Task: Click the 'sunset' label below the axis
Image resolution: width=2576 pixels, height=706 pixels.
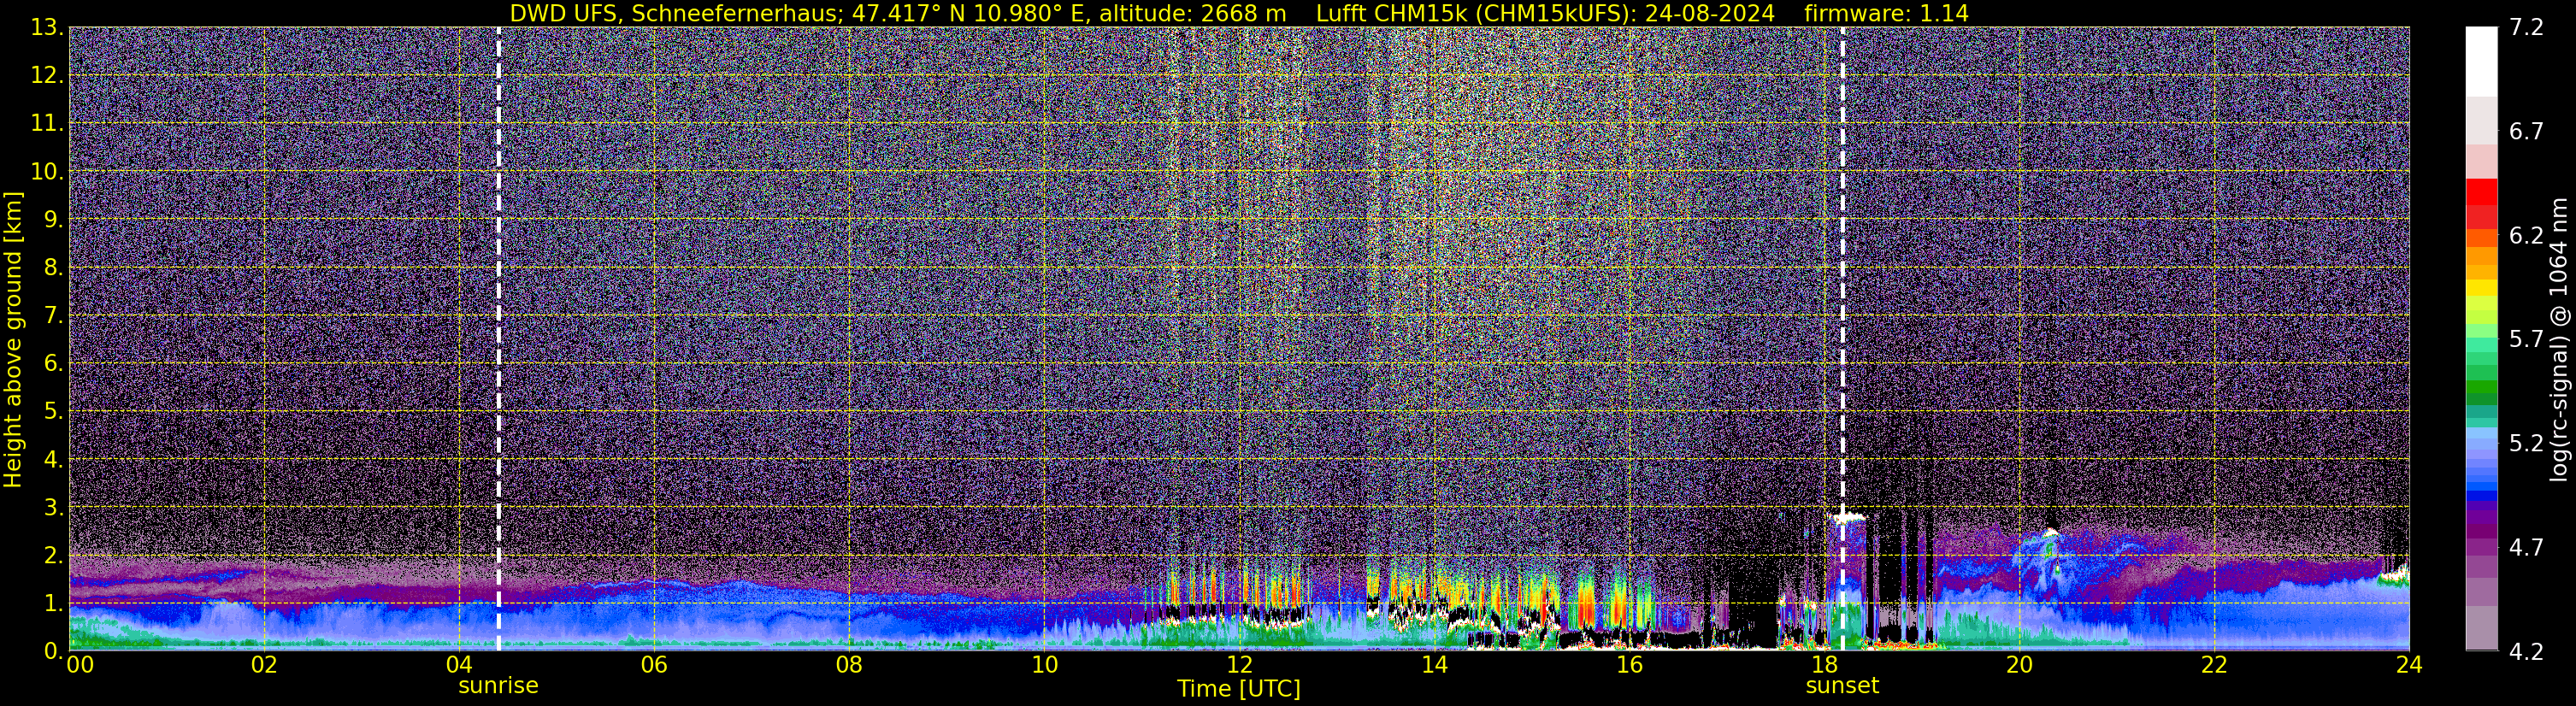Action: pos(1842,686)
